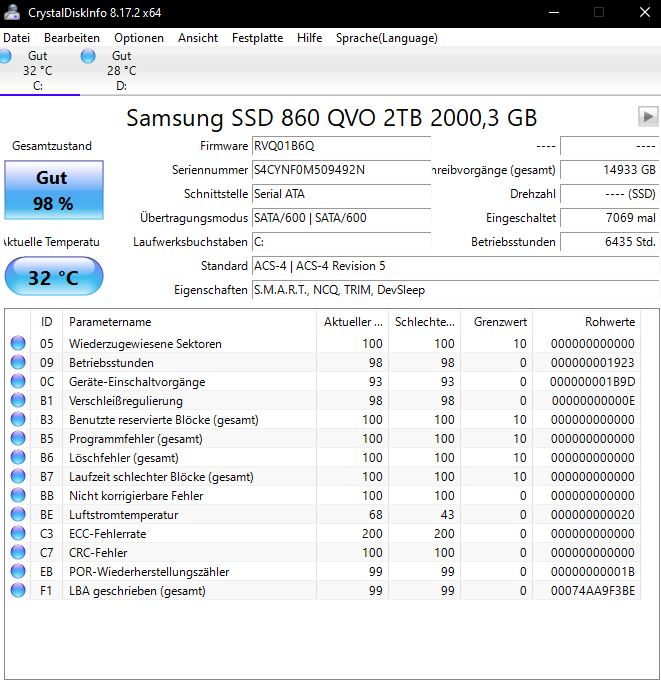The image size is (661, 685).
Task: Select the D: drive tab at 28 °C
Action: pyautogui.click(x=121, y=70)
